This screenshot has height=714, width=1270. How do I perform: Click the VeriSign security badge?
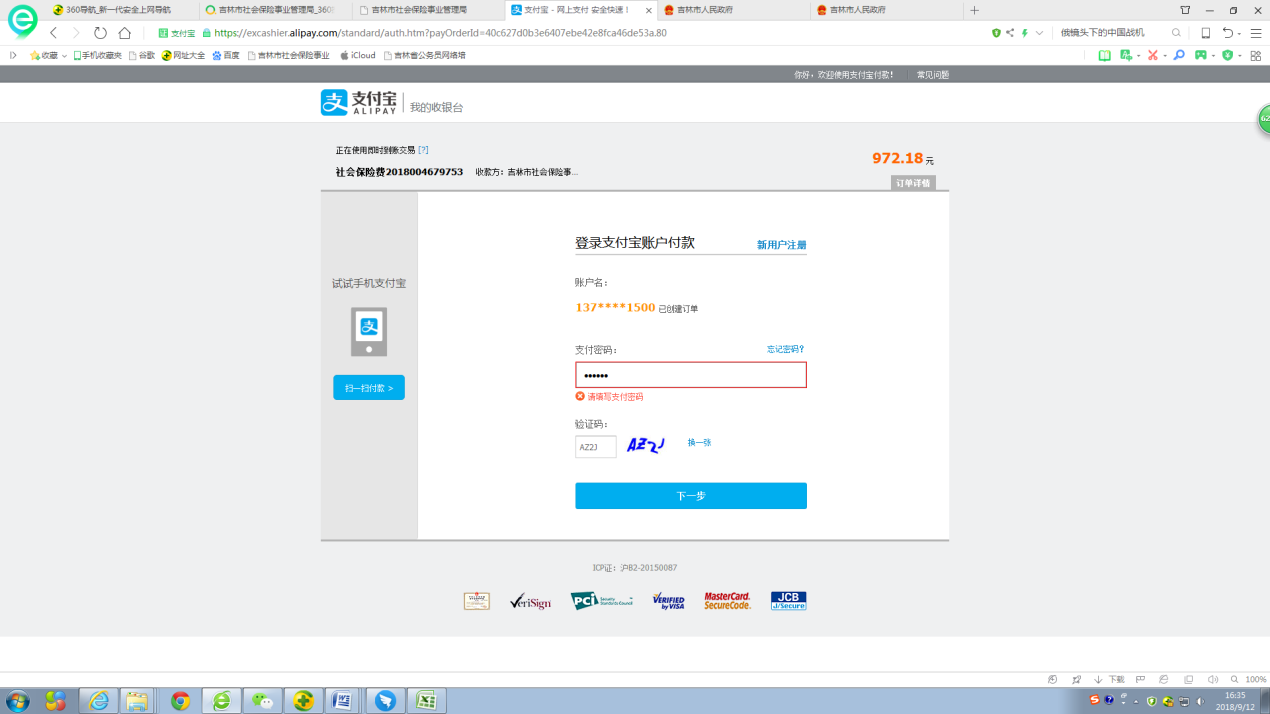point(530,601)
